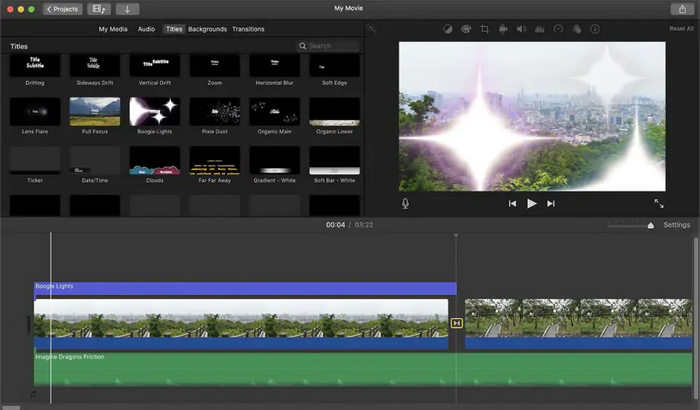Select the cropping tool
Viewport: 700px width, 410px height.
(x=484, y=29)
